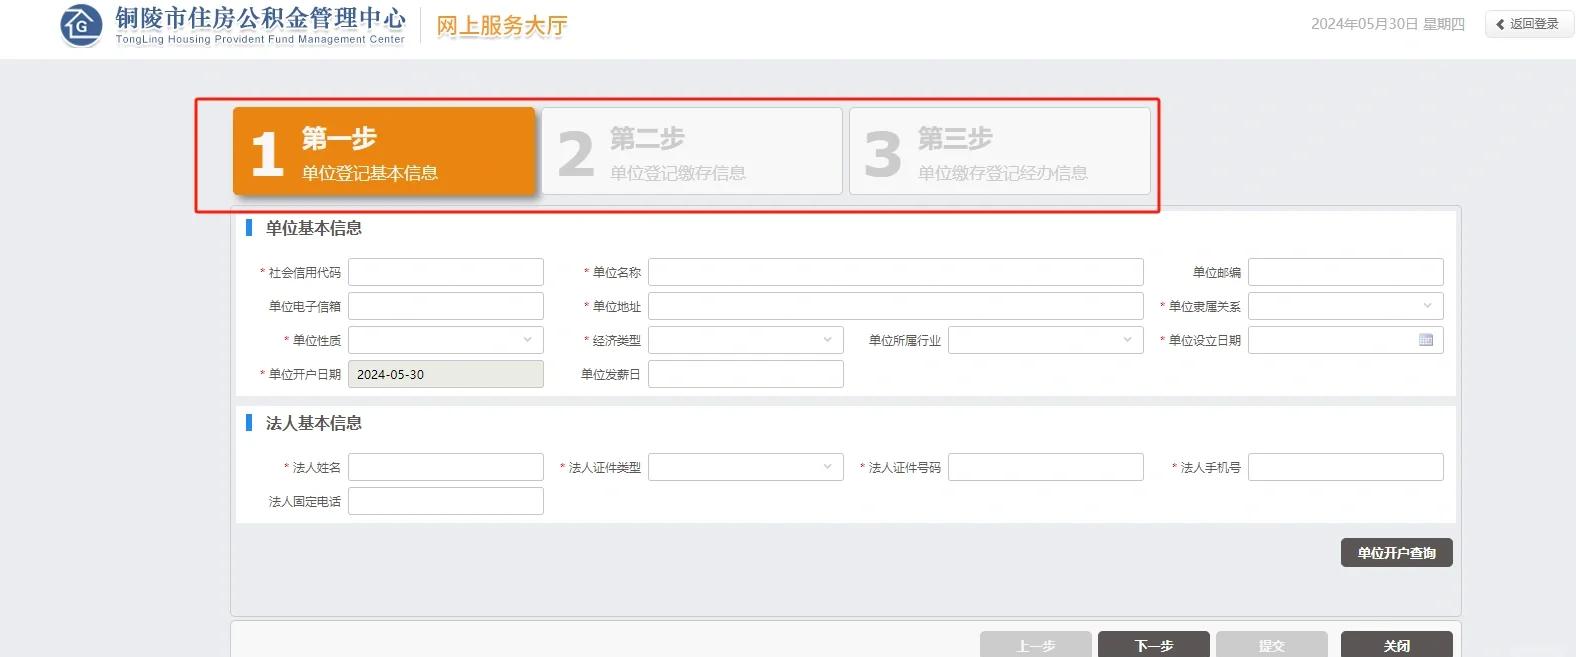Click the date text 2024年05月30日 星期四
The image size is (1576, 657).
1388,24
